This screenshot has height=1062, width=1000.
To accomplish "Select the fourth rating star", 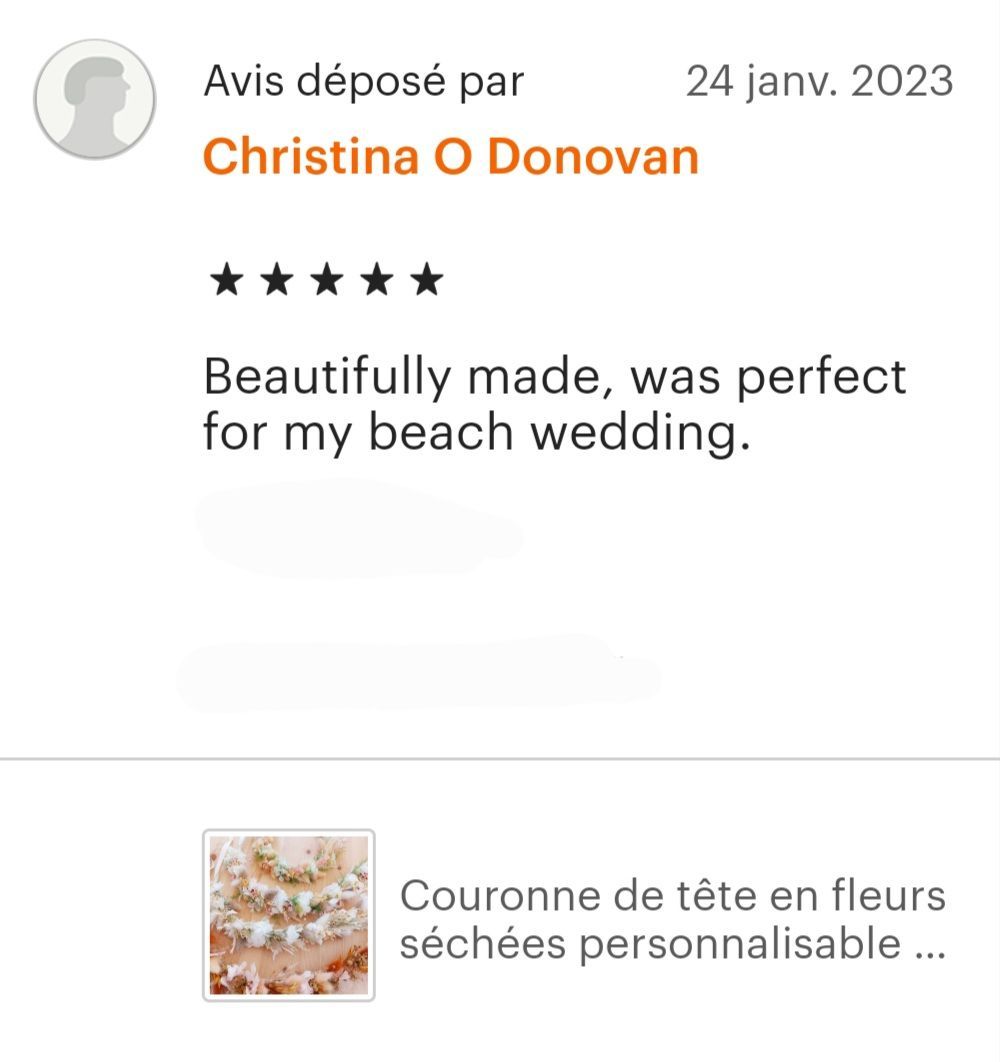I will 377,280.
